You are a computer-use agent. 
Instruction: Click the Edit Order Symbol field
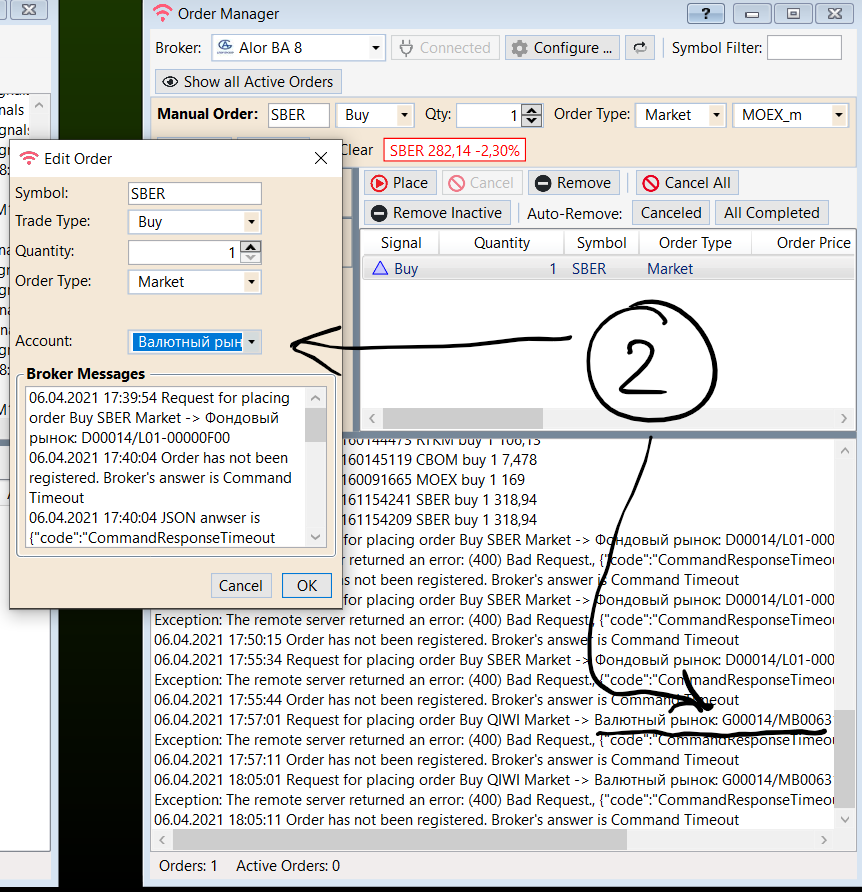point(195,193)
